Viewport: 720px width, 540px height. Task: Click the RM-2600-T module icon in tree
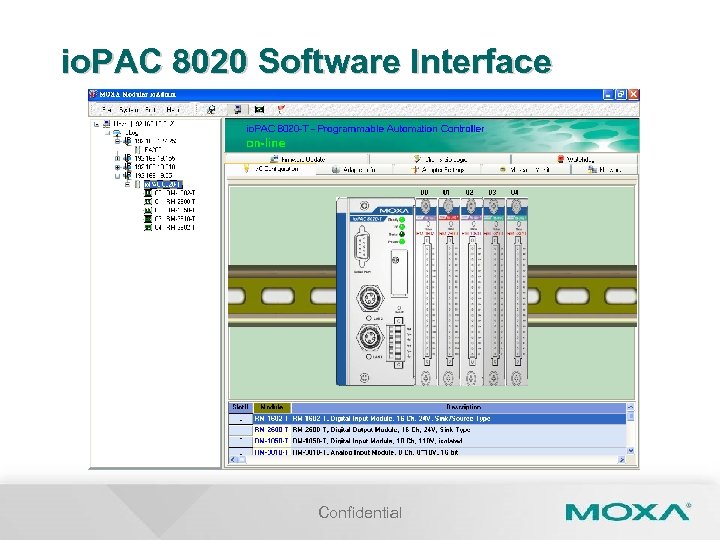click(148, 202)
